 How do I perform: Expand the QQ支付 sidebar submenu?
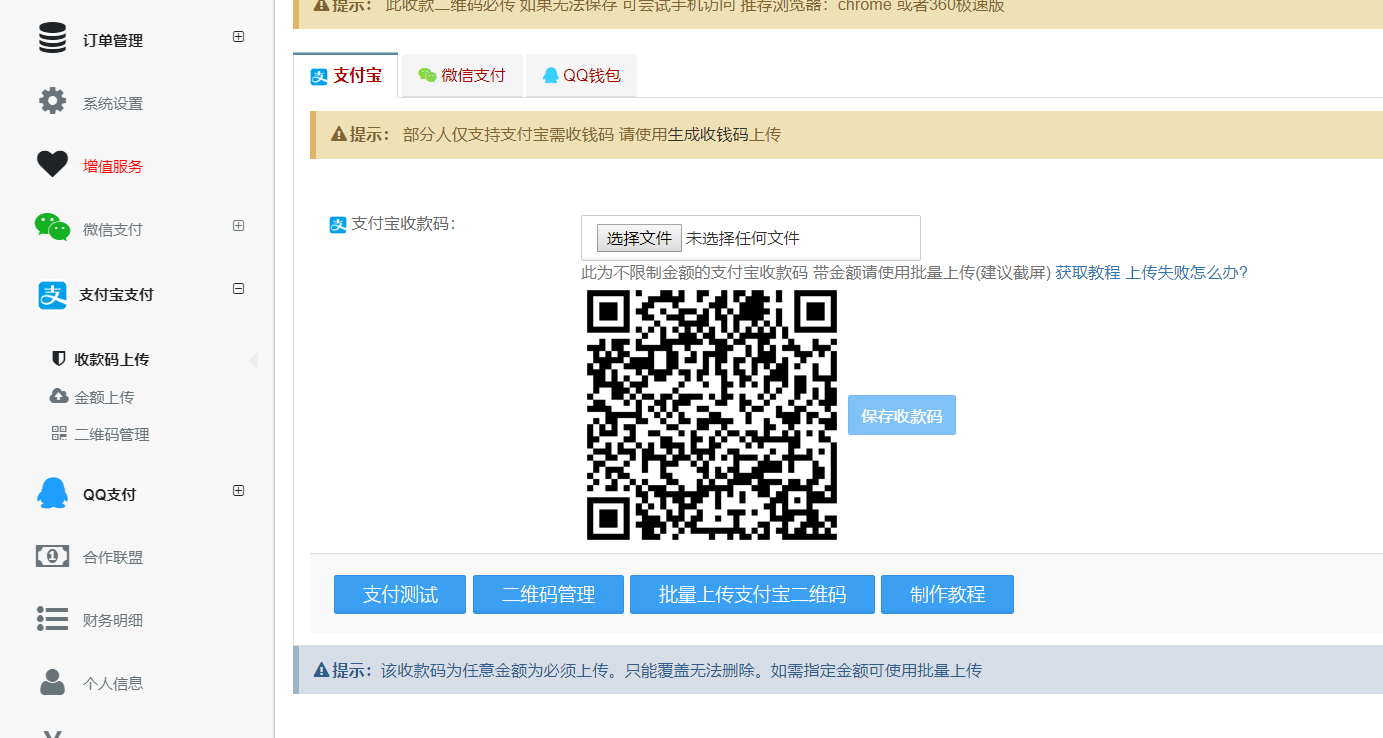[238, 491]
